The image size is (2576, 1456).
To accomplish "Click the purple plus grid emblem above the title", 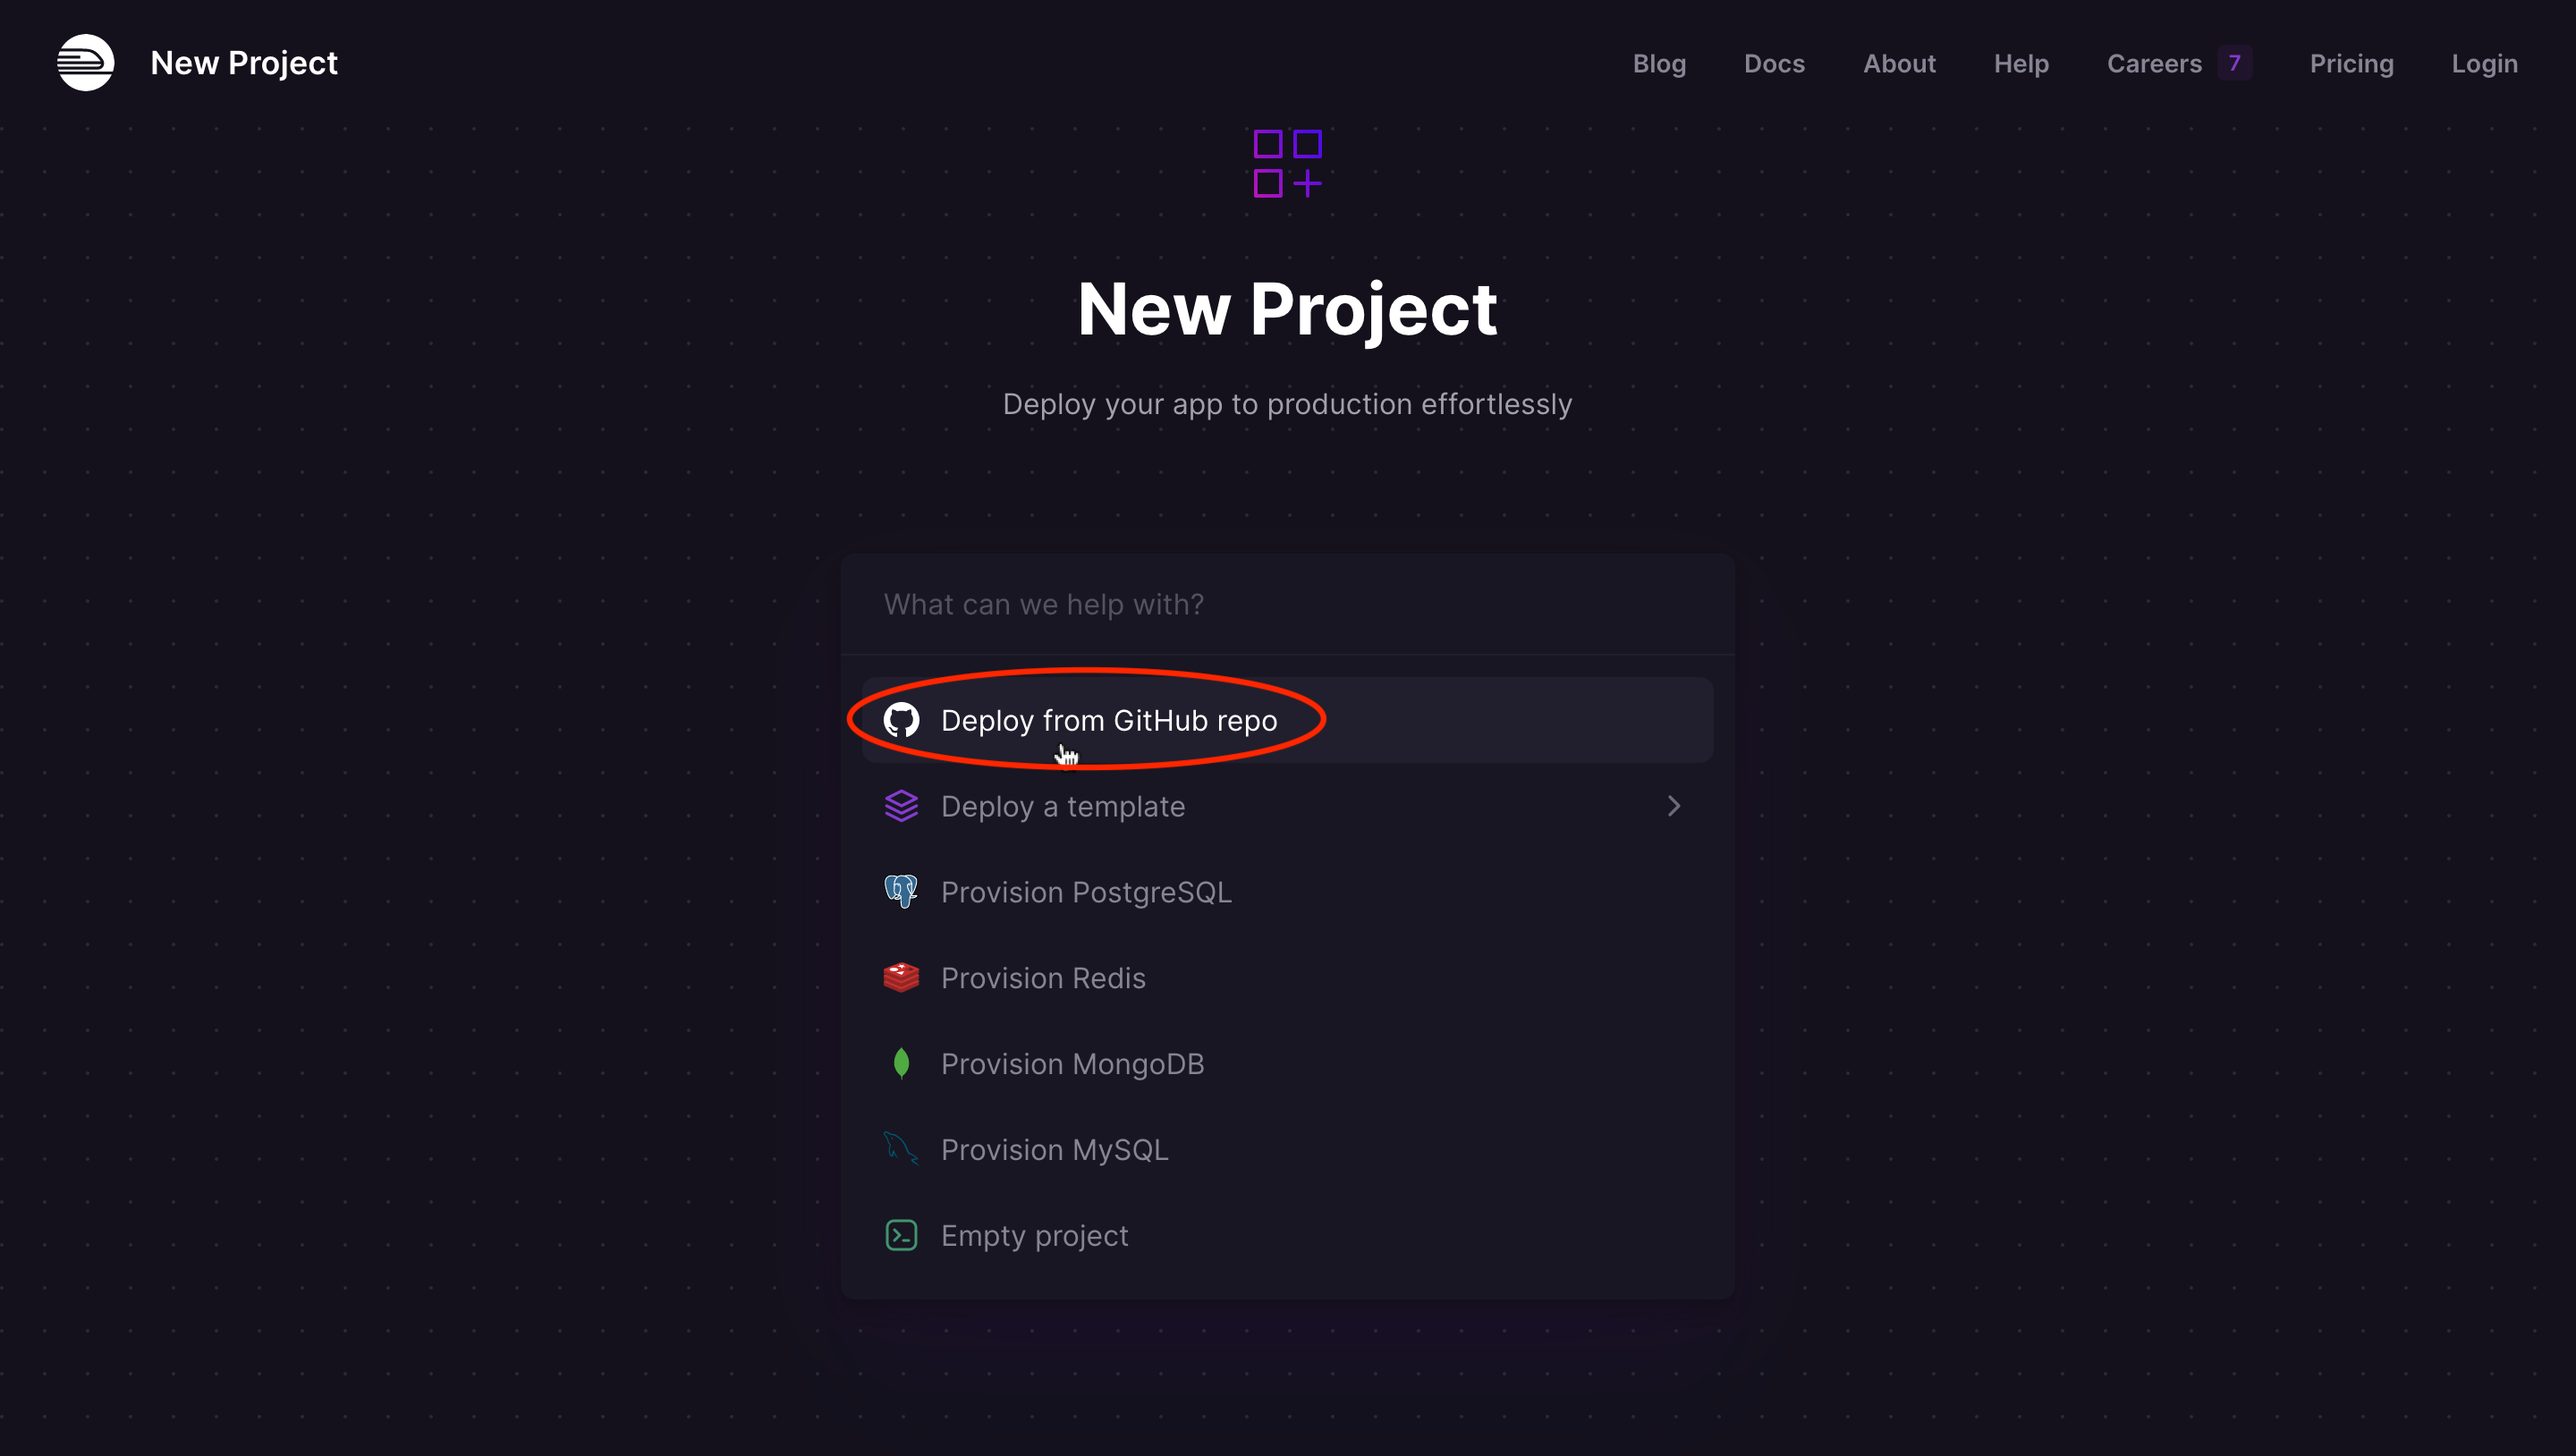I will [1288, 163].
